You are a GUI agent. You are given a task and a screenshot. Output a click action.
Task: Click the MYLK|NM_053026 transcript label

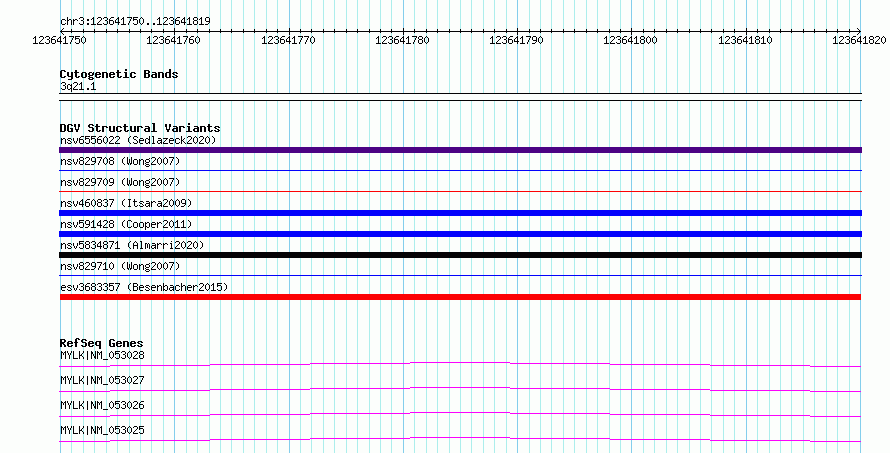[x=102, y=405]
